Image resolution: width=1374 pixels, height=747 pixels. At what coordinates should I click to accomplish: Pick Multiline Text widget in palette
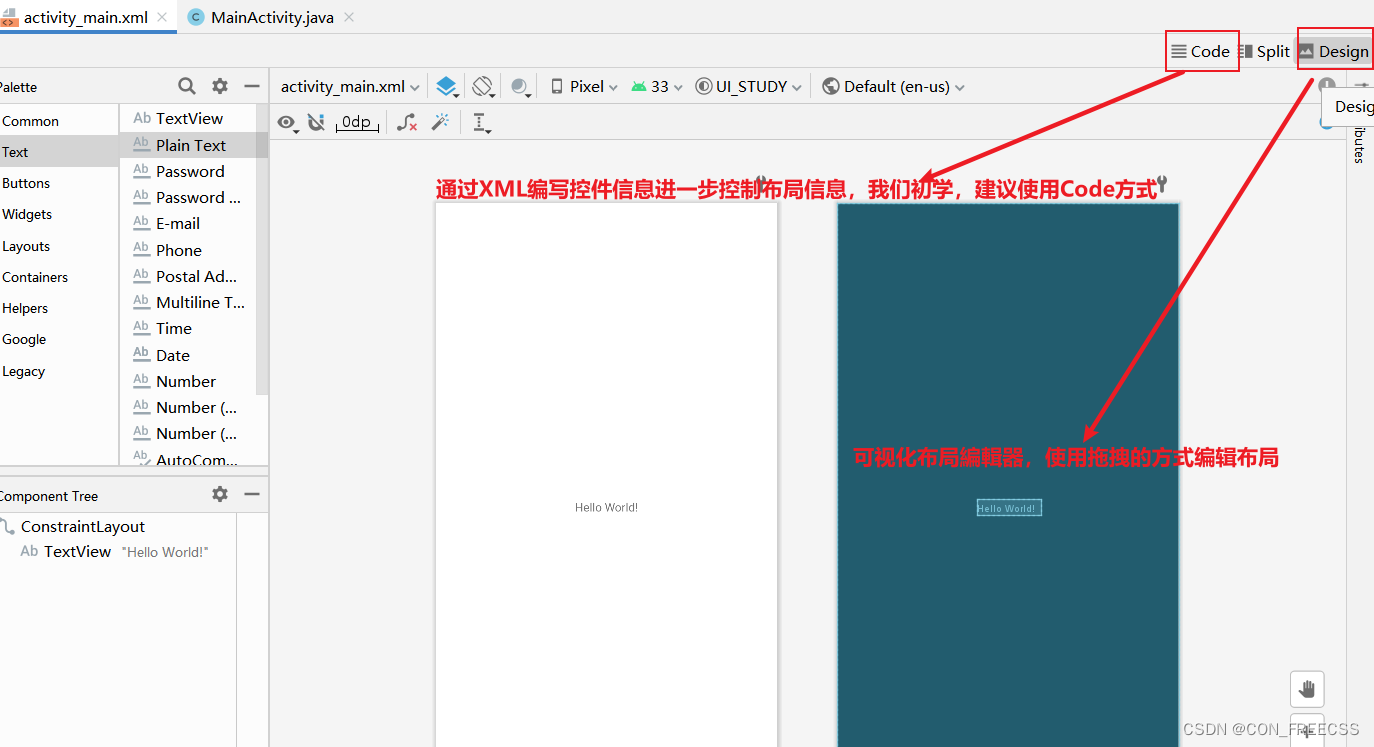click(x=188, y=302)
